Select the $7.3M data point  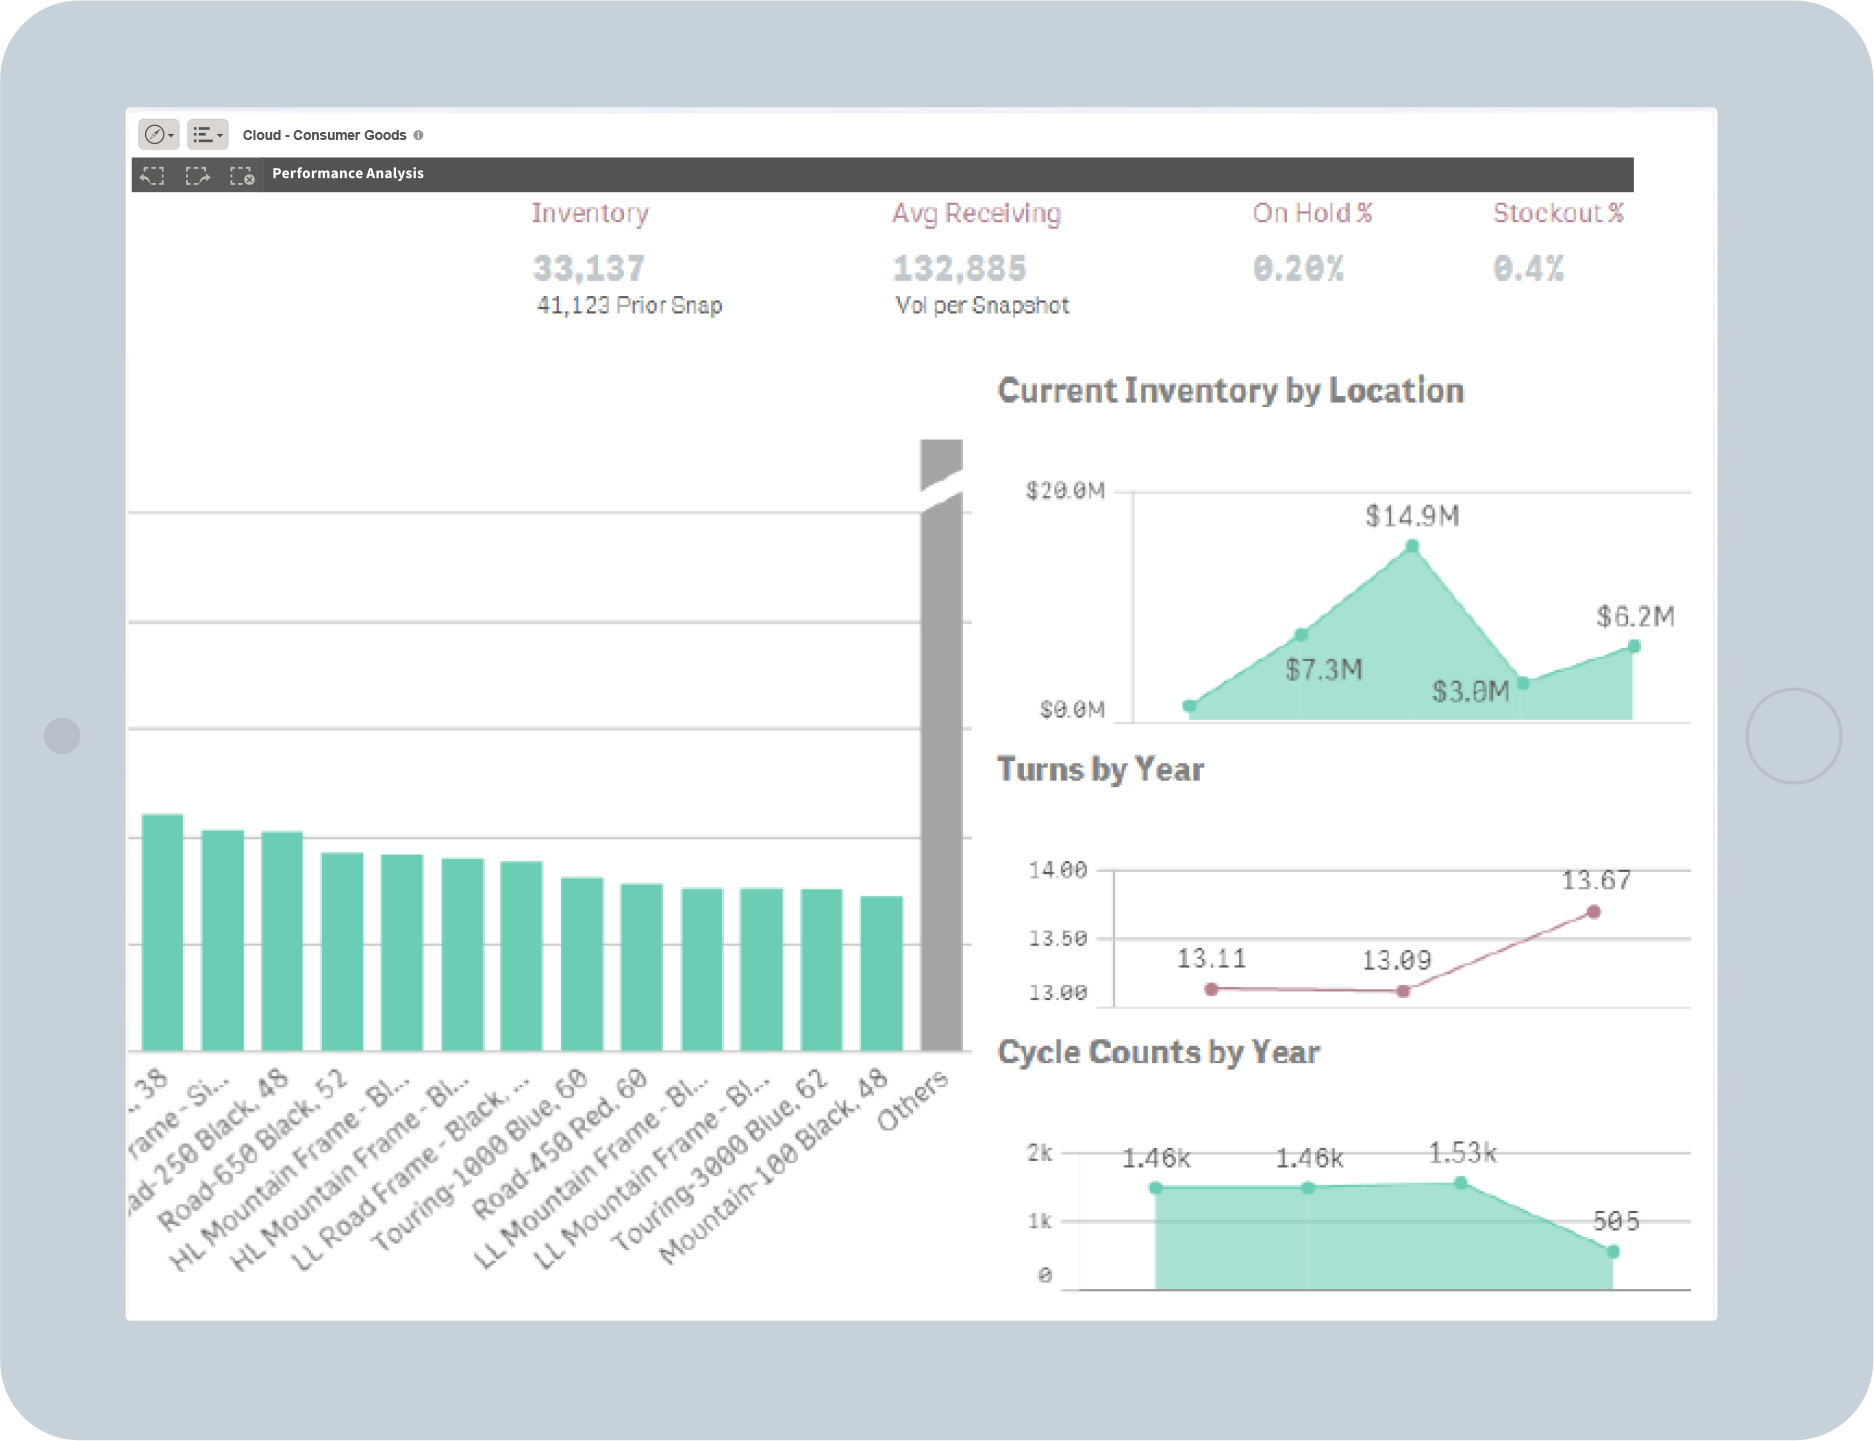[1301, 635]
